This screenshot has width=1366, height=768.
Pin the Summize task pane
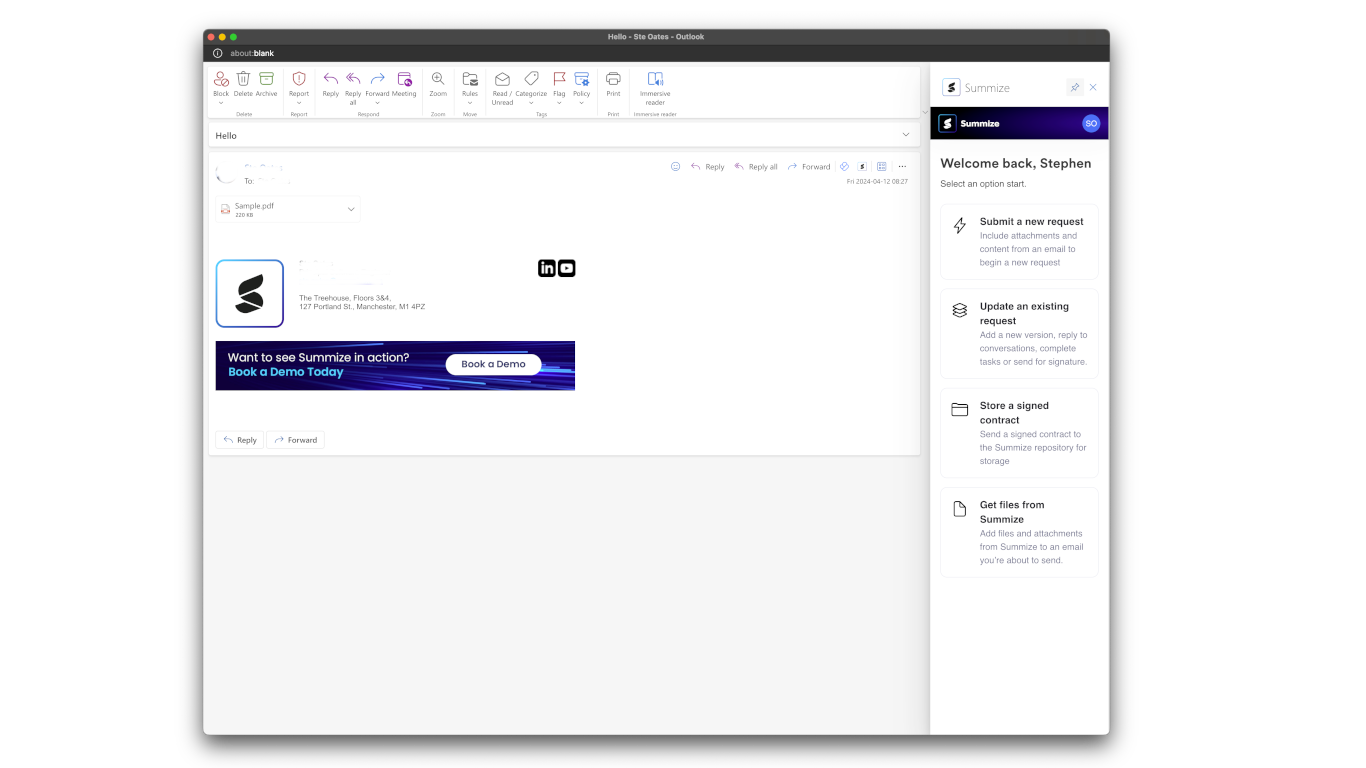pyautogui.click(x=1075, y=88)
